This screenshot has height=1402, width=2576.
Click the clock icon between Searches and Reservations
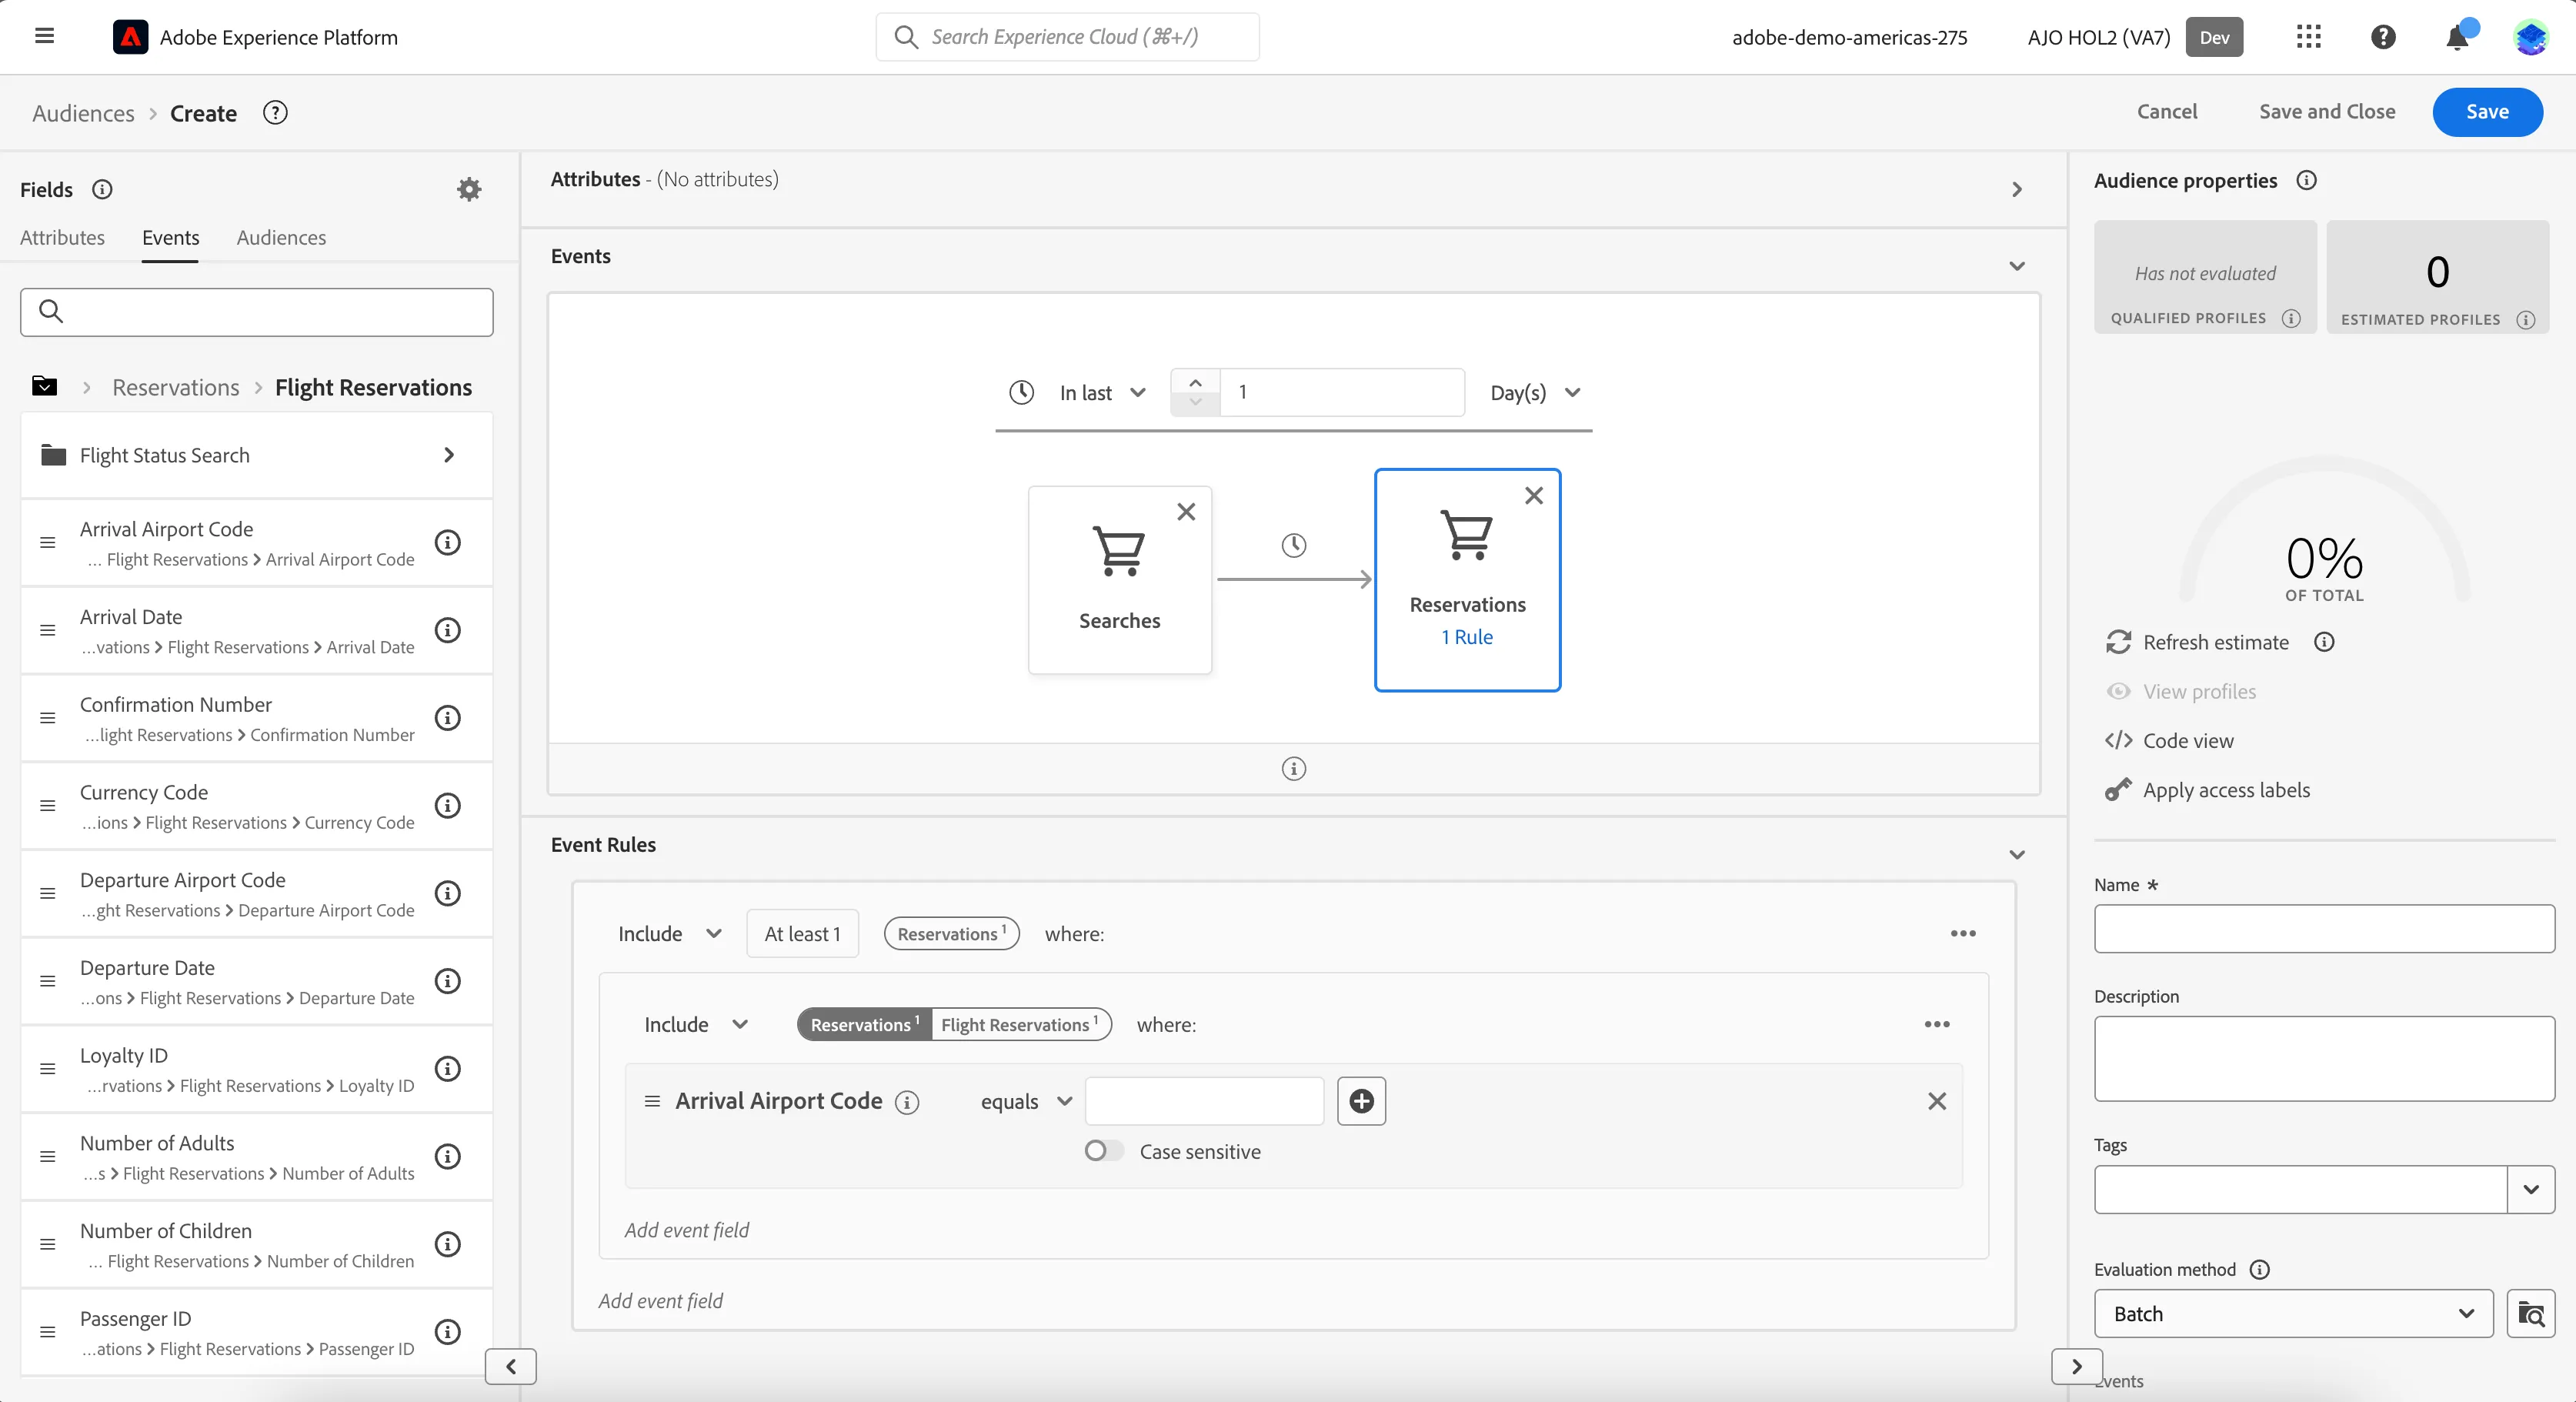tap(1294, 545)
